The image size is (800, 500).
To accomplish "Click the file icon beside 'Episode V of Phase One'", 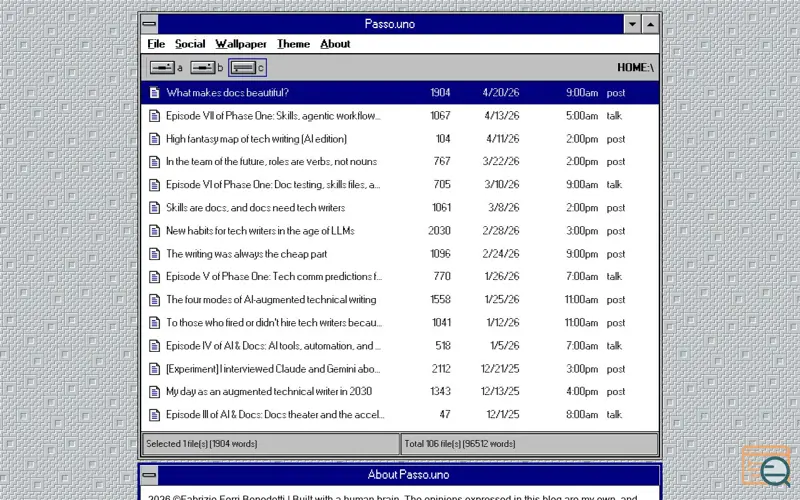I will coord(154,277).
